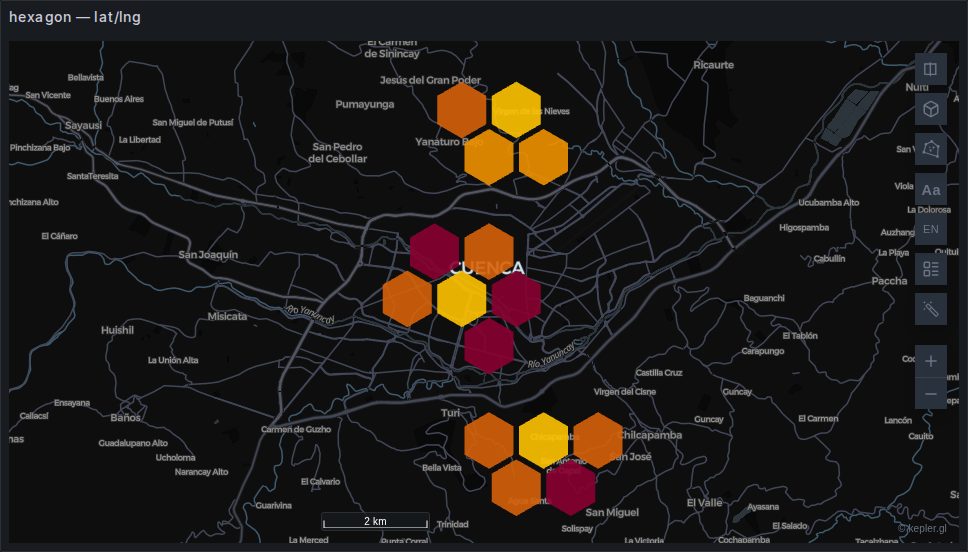This screenshot has height=552, width=968.
Task: Select the orange hexagon directly below Turi
Action: pyautogui.click(x=489, y=440)
